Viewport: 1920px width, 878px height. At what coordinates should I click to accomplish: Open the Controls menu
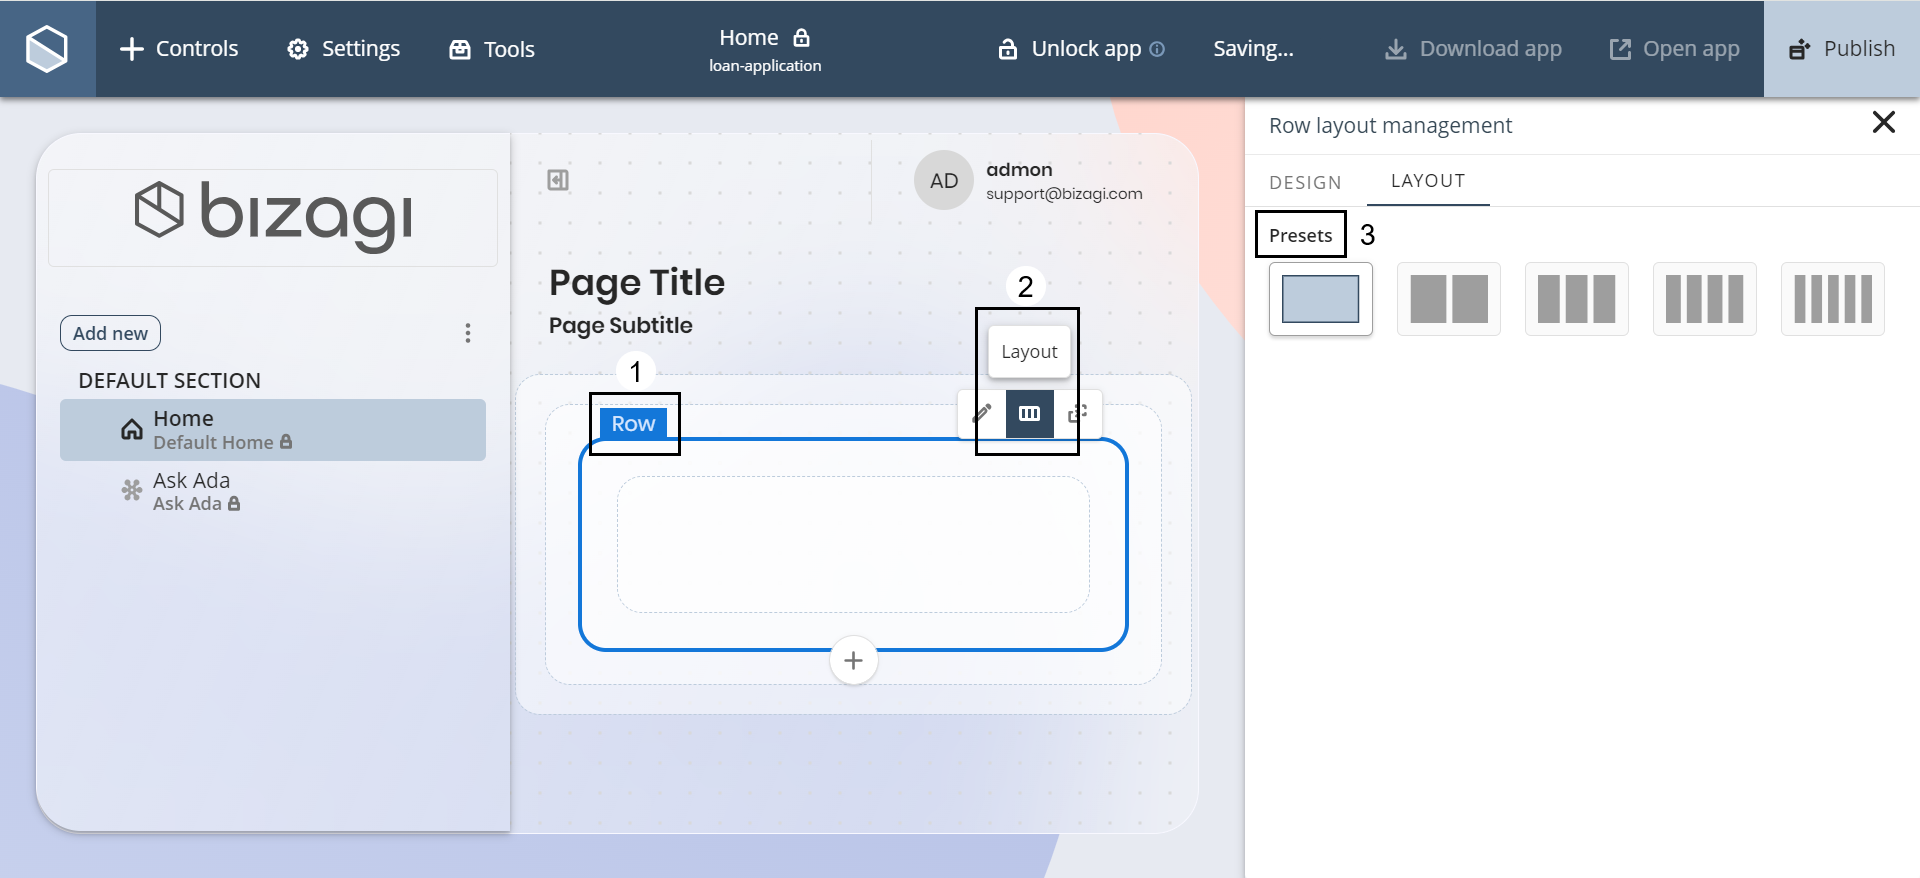(179, 49)
